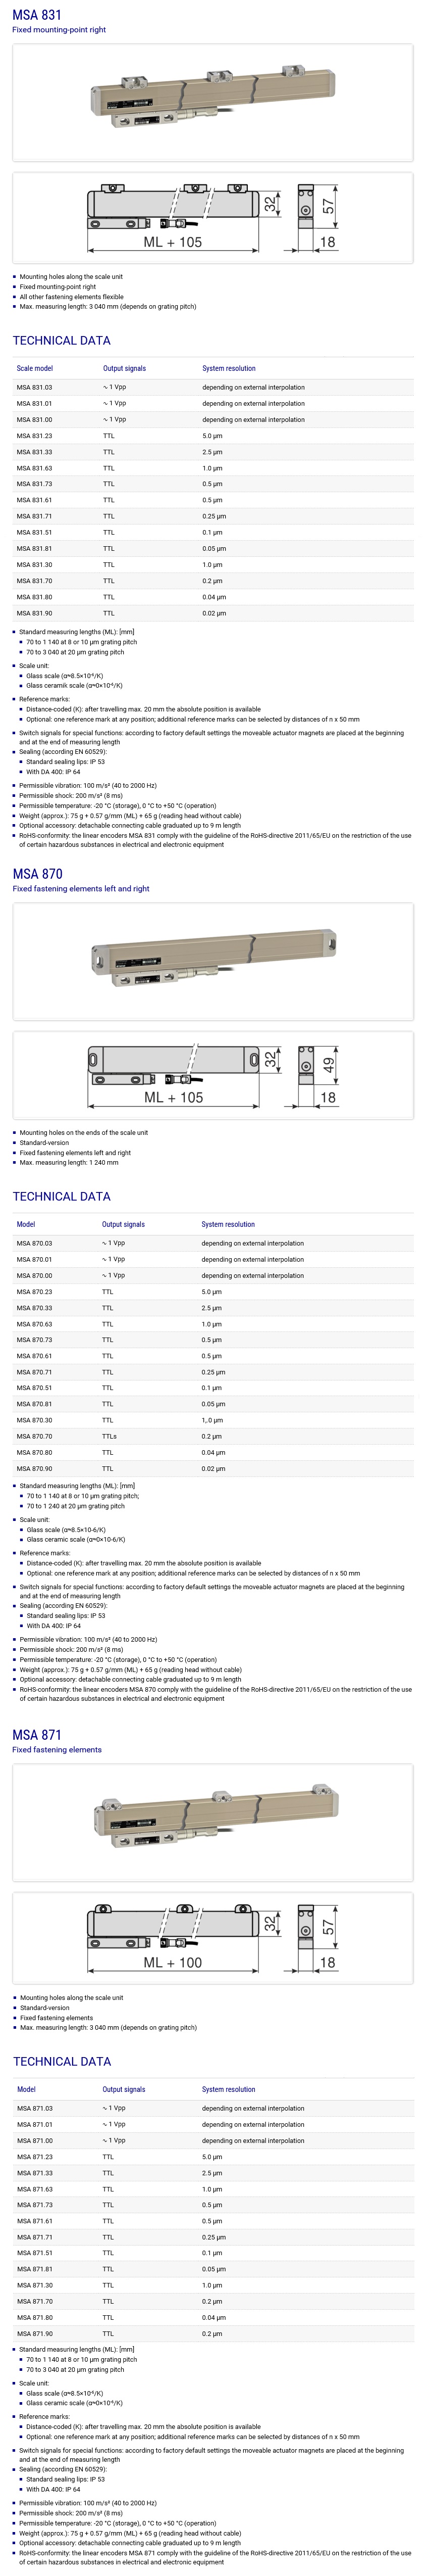Select 'Fixed fastening elements left and right' subtitle

81,888
